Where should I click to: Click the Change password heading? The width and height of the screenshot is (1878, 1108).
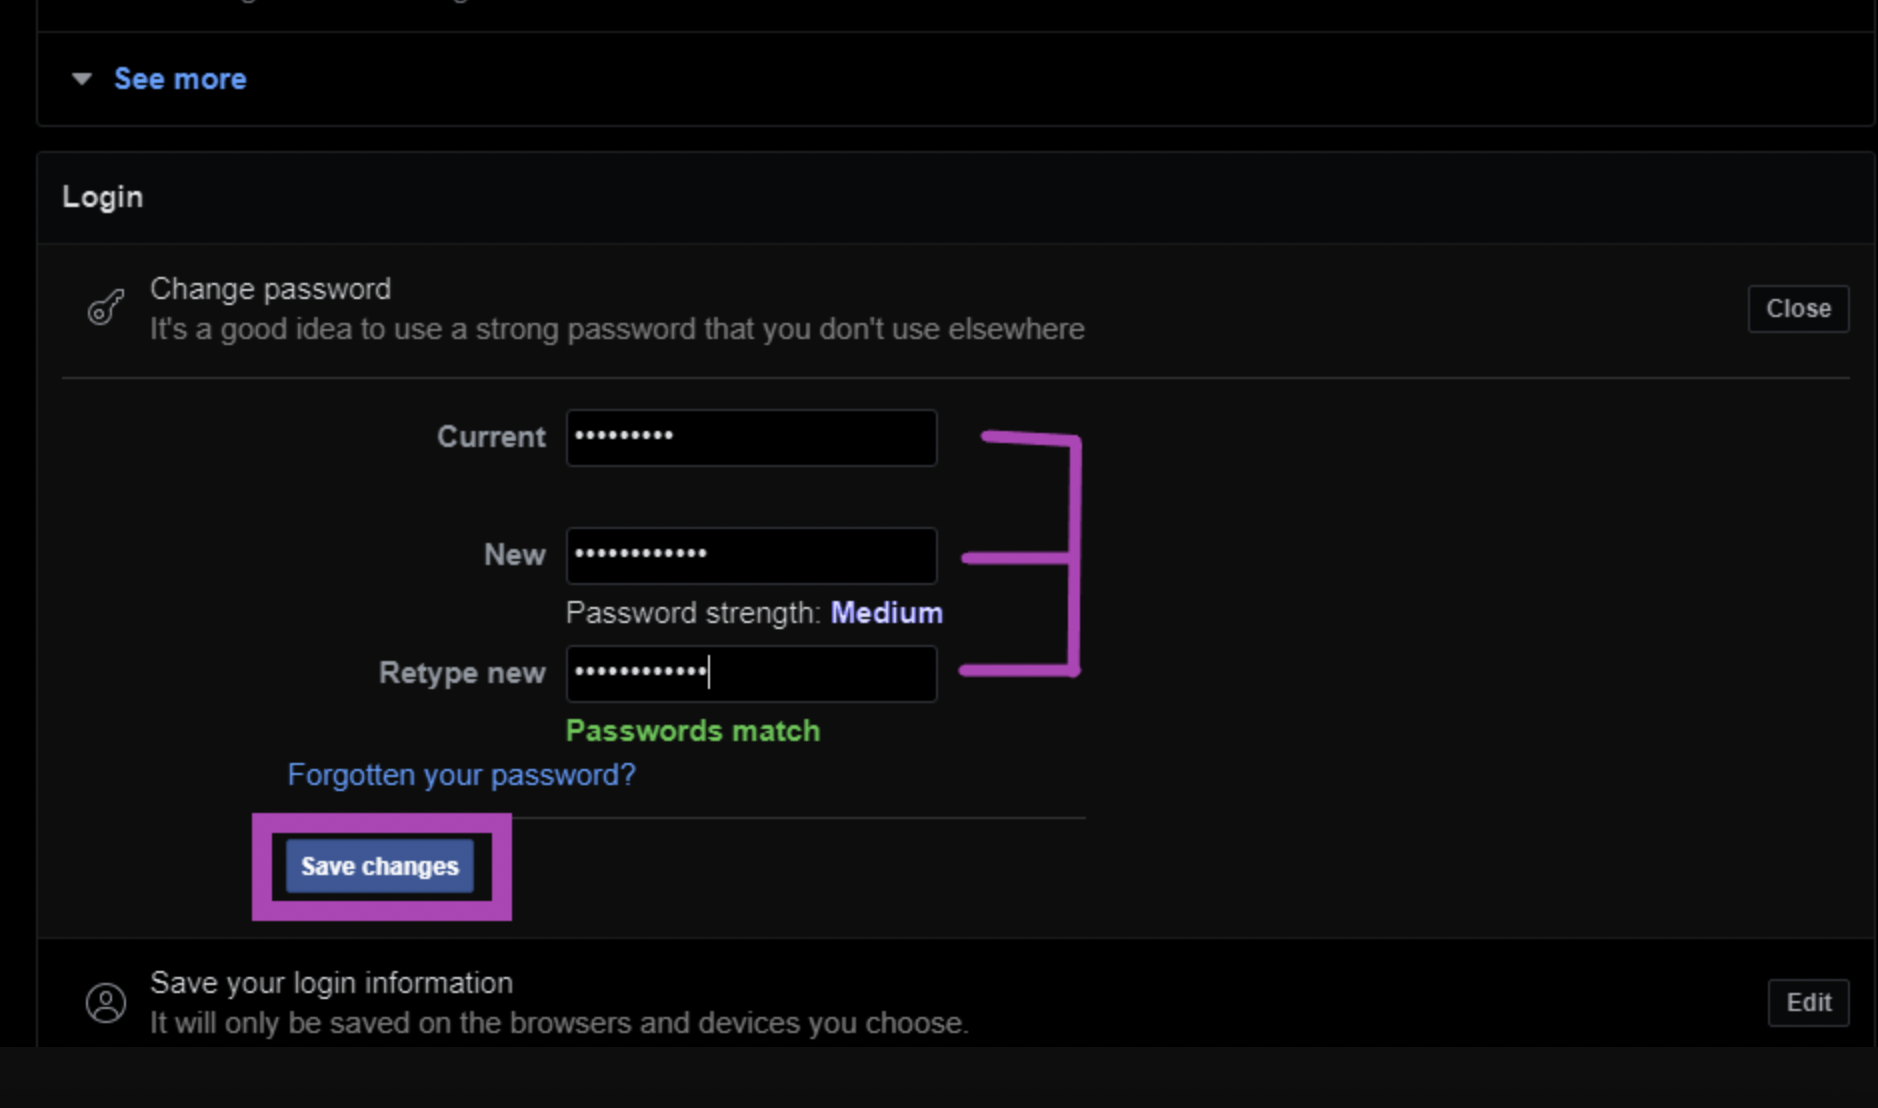270,289
